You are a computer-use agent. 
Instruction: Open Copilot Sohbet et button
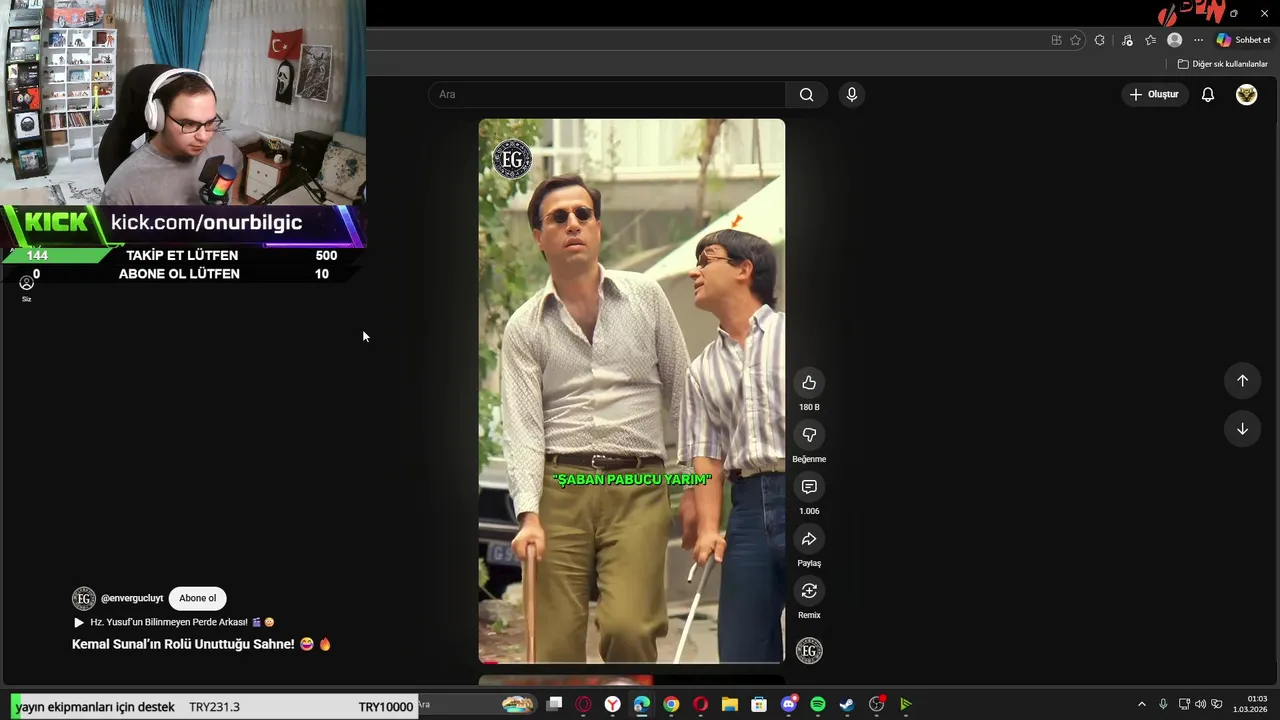[1243, 40]
